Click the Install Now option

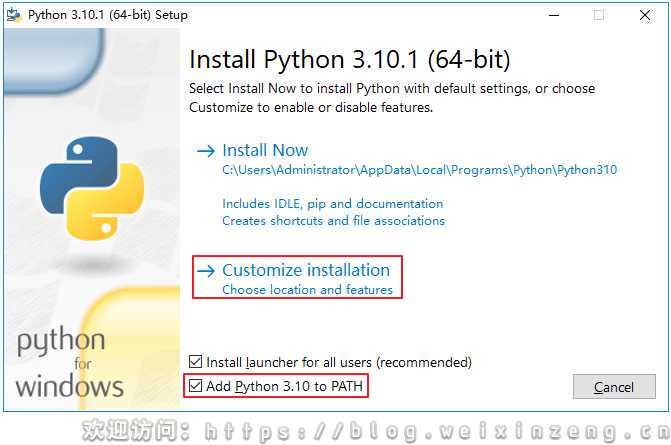pyautogui.click(x=265, y=151)
